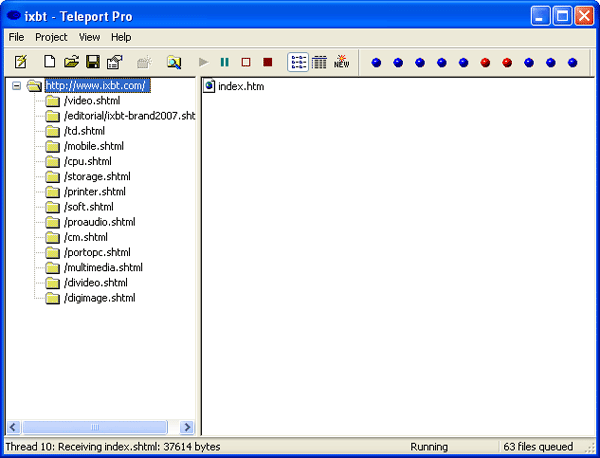Maximize the Teleport Pro window

[x=562, y=16]
